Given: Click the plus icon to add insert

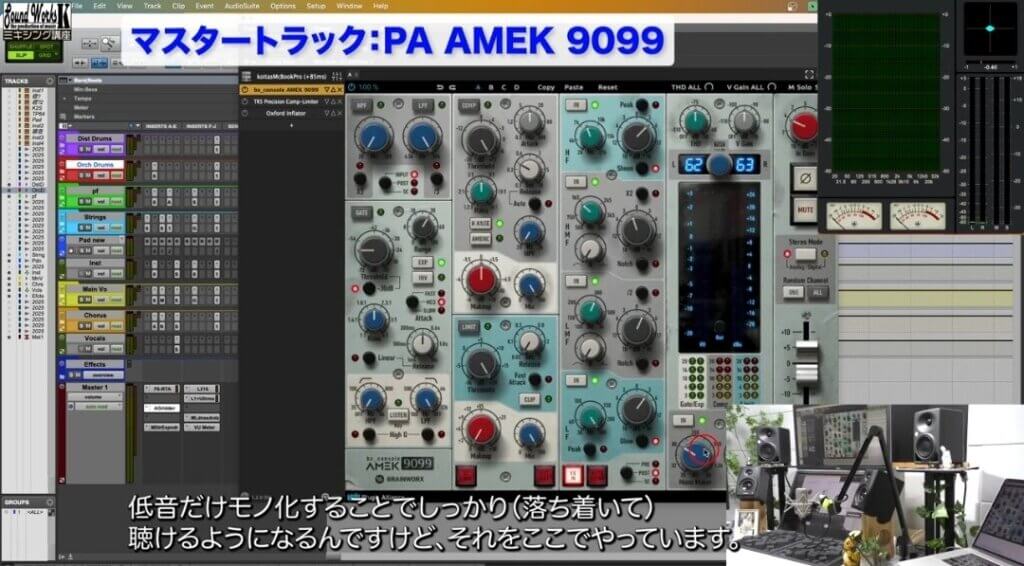Looking at the screenshot, I should click(291, 124).
